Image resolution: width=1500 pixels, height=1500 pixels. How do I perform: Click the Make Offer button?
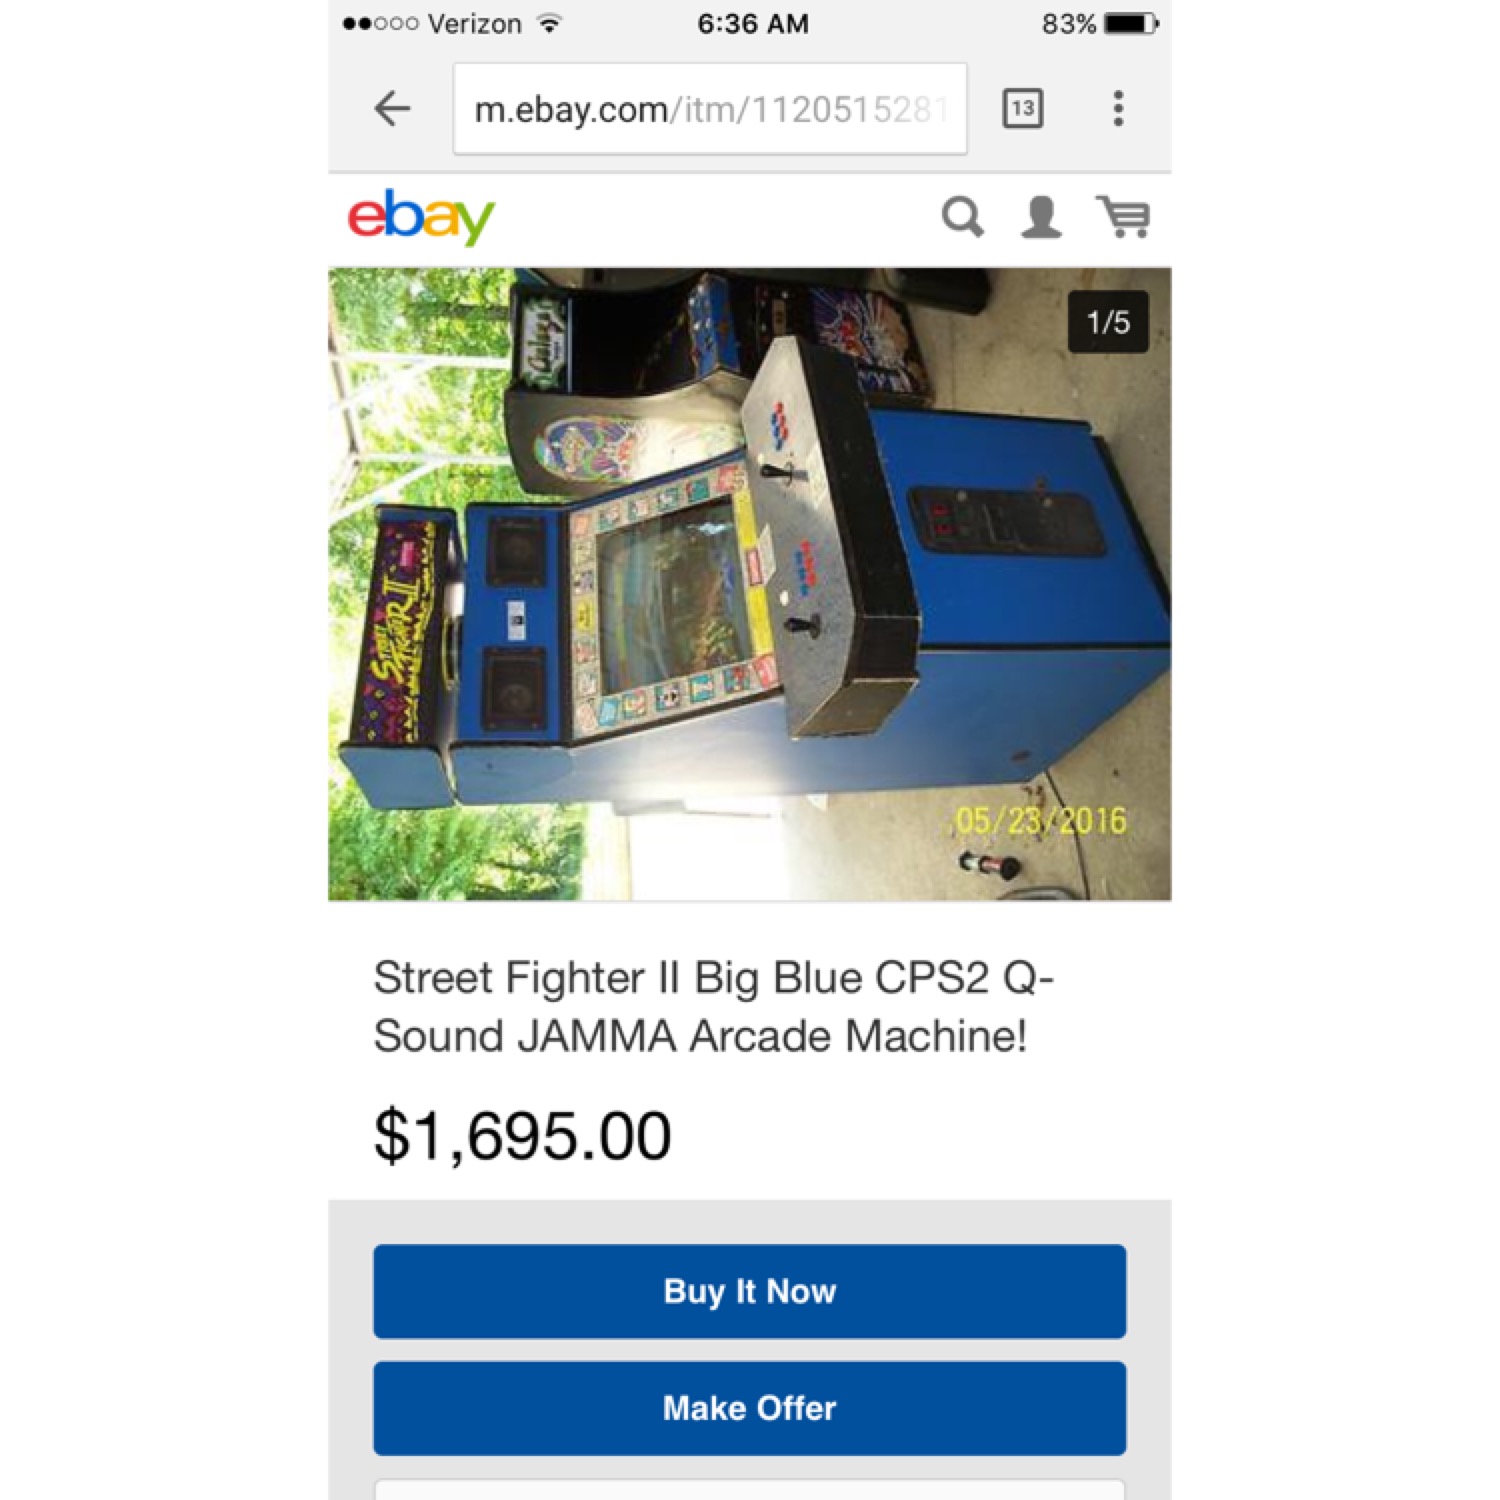pos(750,1408)
